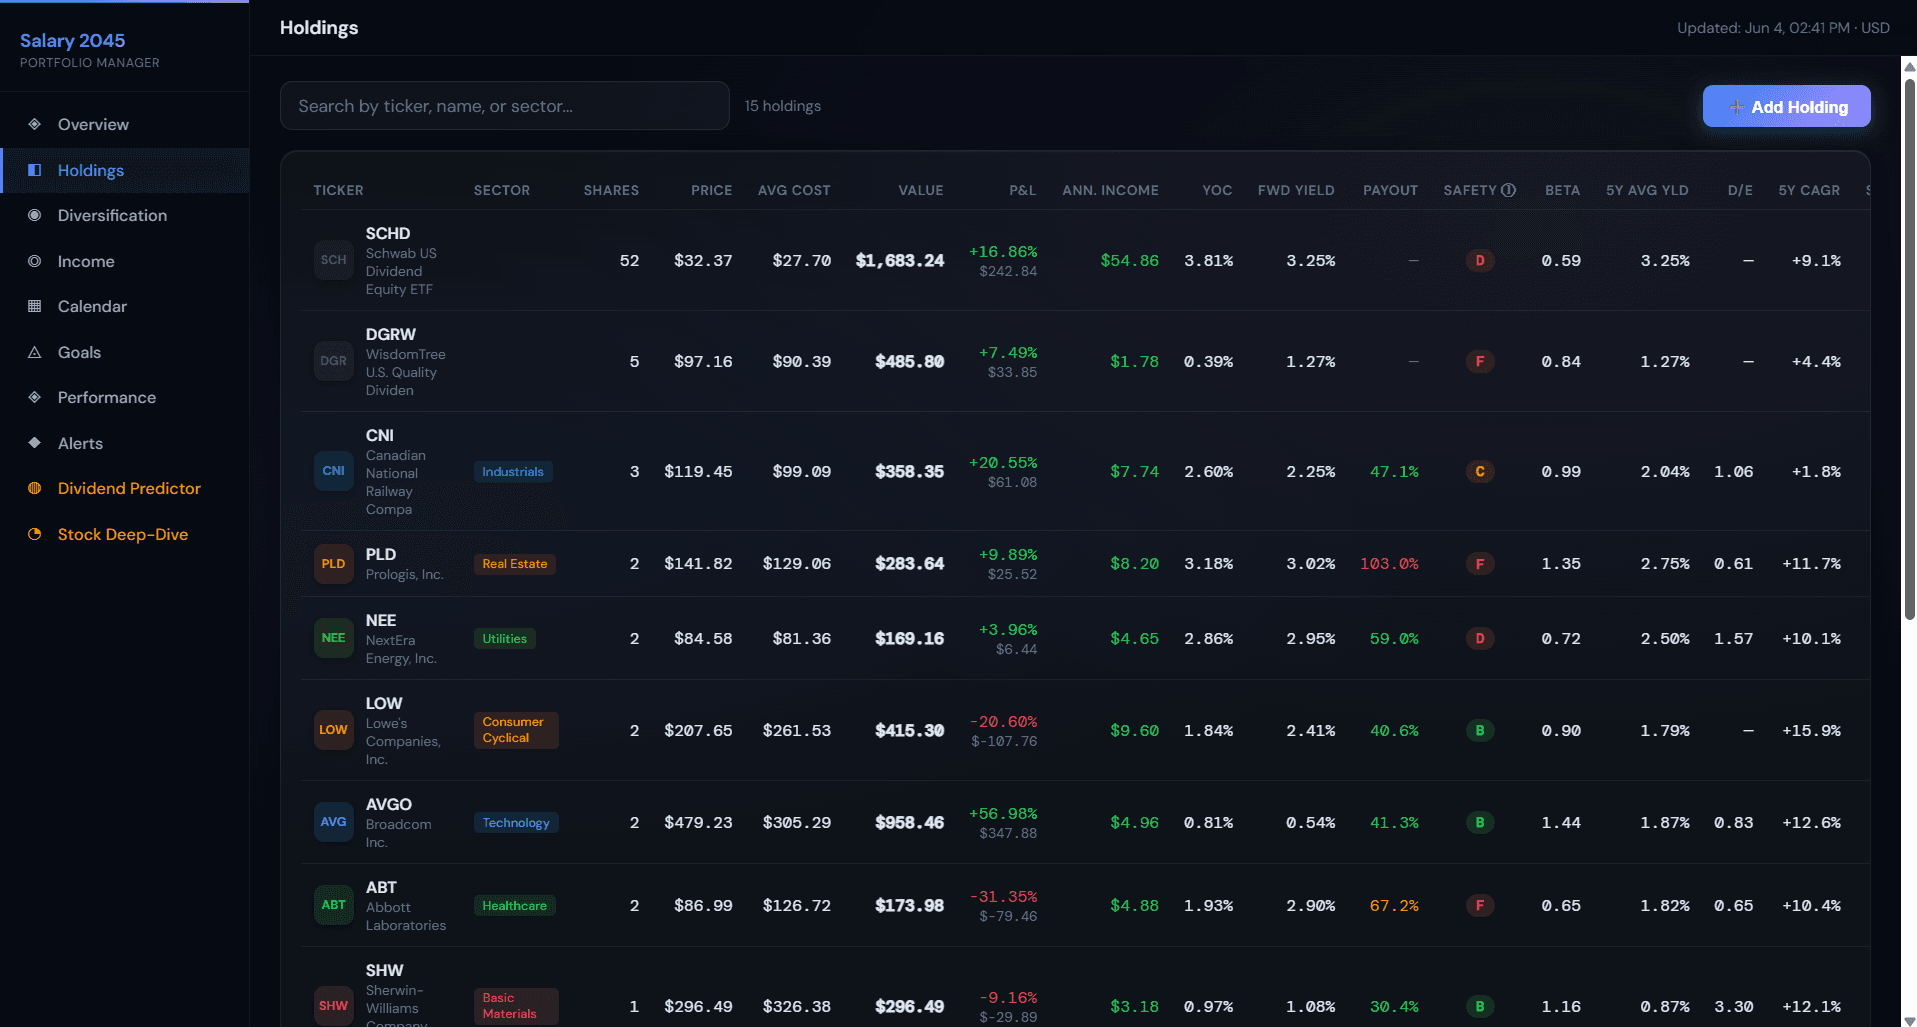The width and height of the screenshot is (1917, 1027).
Task: Focus the holdings search field
Action: [x=505, y=106]
